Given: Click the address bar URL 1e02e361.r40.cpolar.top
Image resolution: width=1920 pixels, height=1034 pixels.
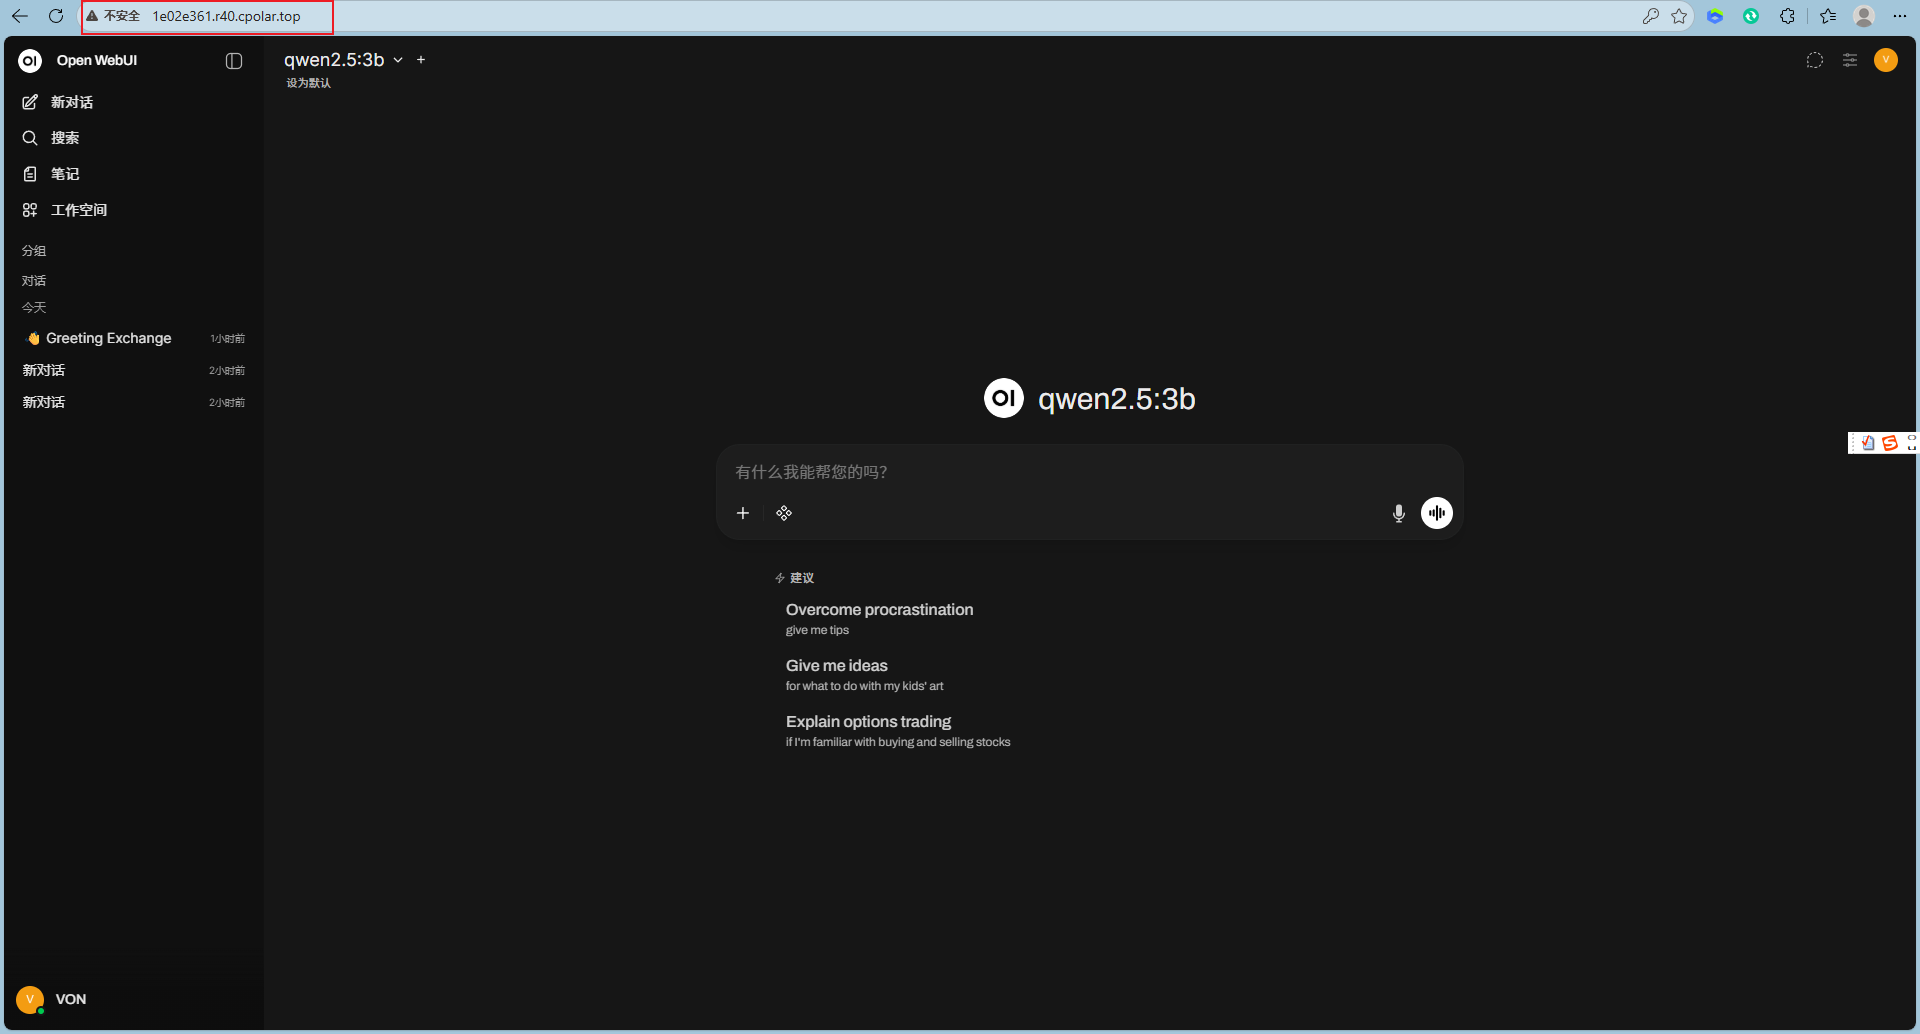Looking at the screenshot, I should click(226, 16).
